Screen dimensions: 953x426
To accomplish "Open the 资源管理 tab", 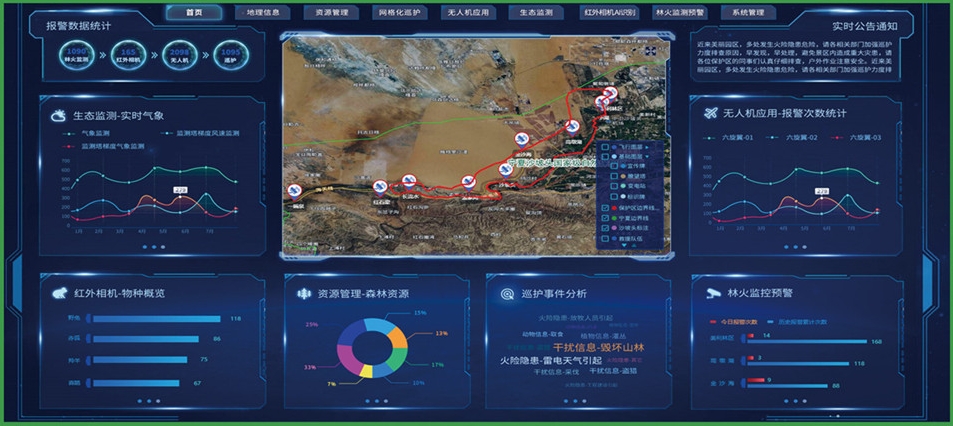I will 332,12.
